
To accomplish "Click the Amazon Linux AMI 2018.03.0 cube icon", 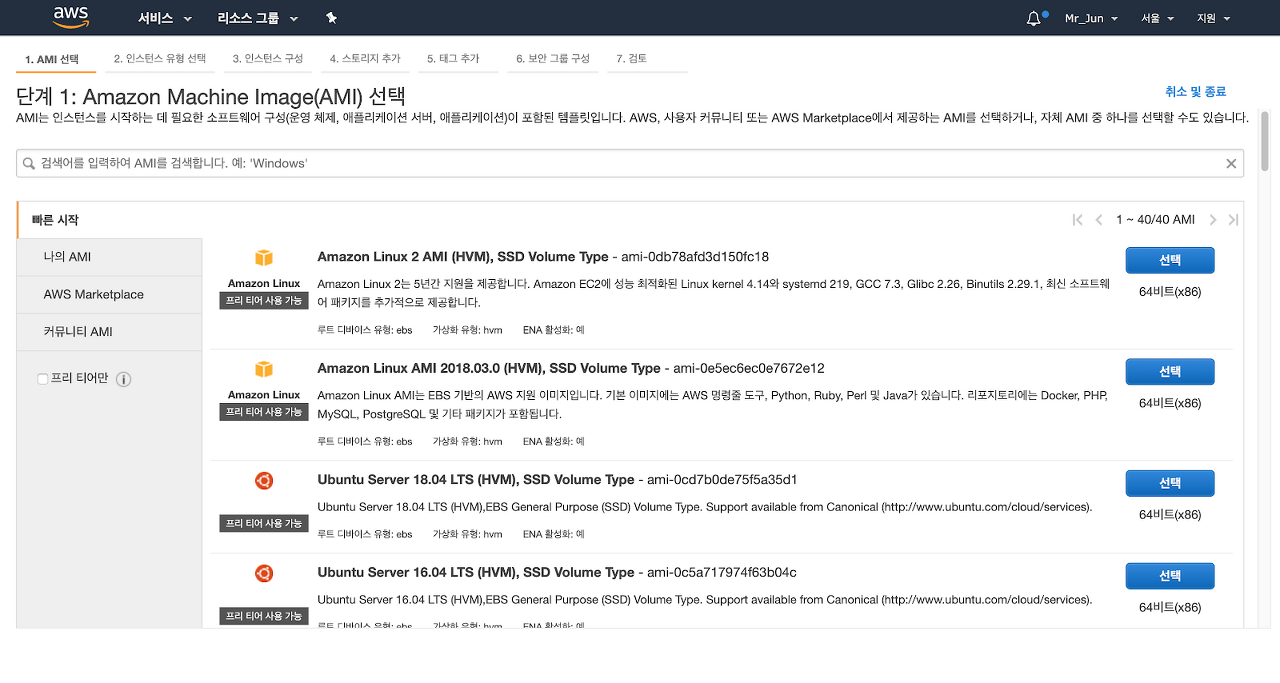I will [263, 368].
